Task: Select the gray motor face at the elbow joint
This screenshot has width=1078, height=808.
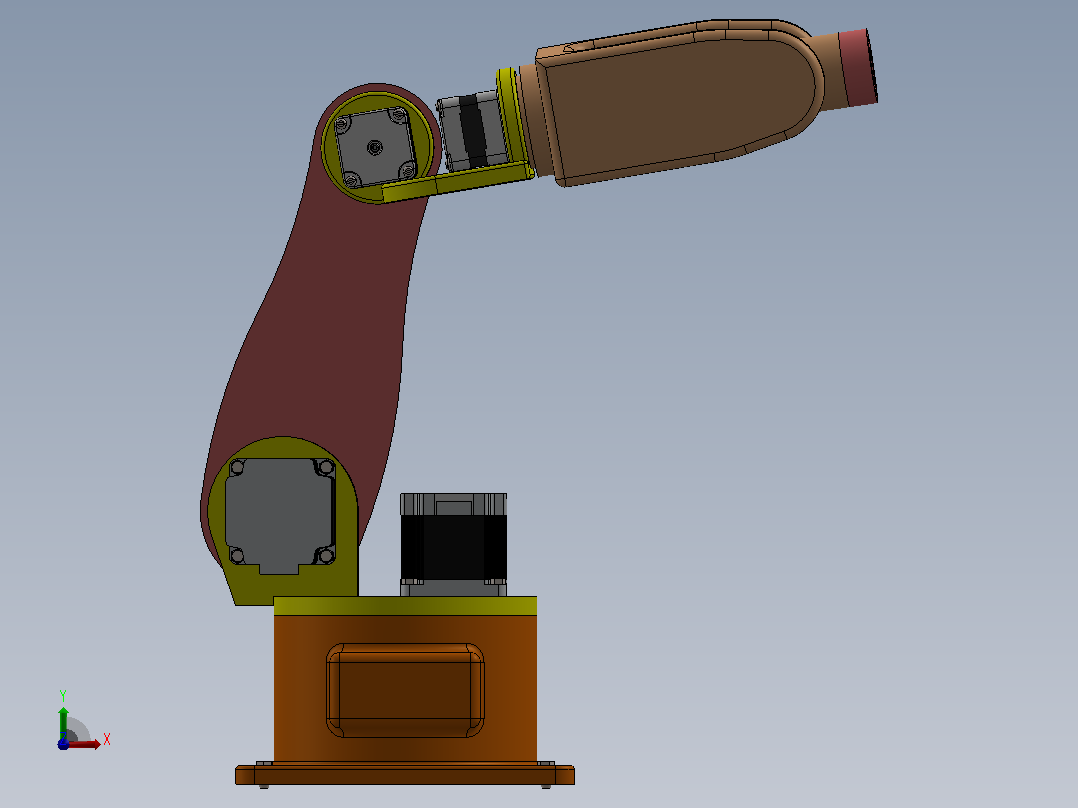Action: (x=375, y=147)
